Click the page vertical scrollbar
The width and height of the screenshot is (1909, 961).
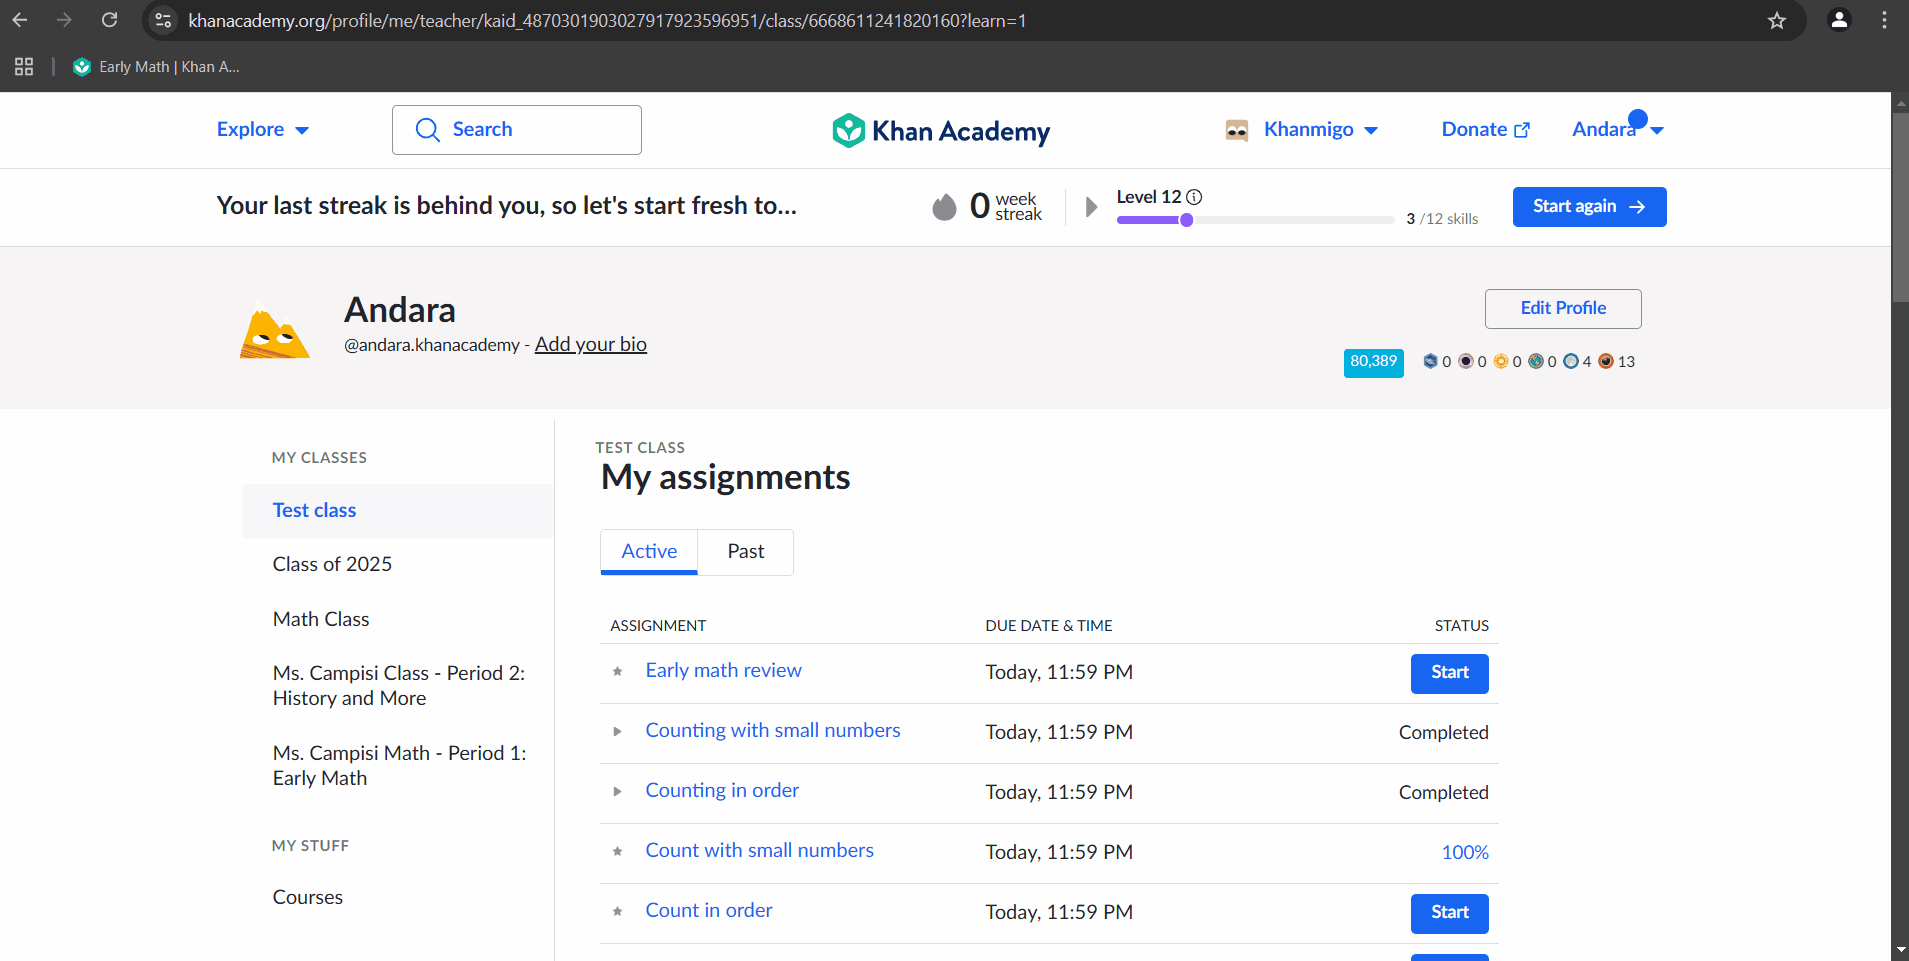click(x=1900, y=208)
